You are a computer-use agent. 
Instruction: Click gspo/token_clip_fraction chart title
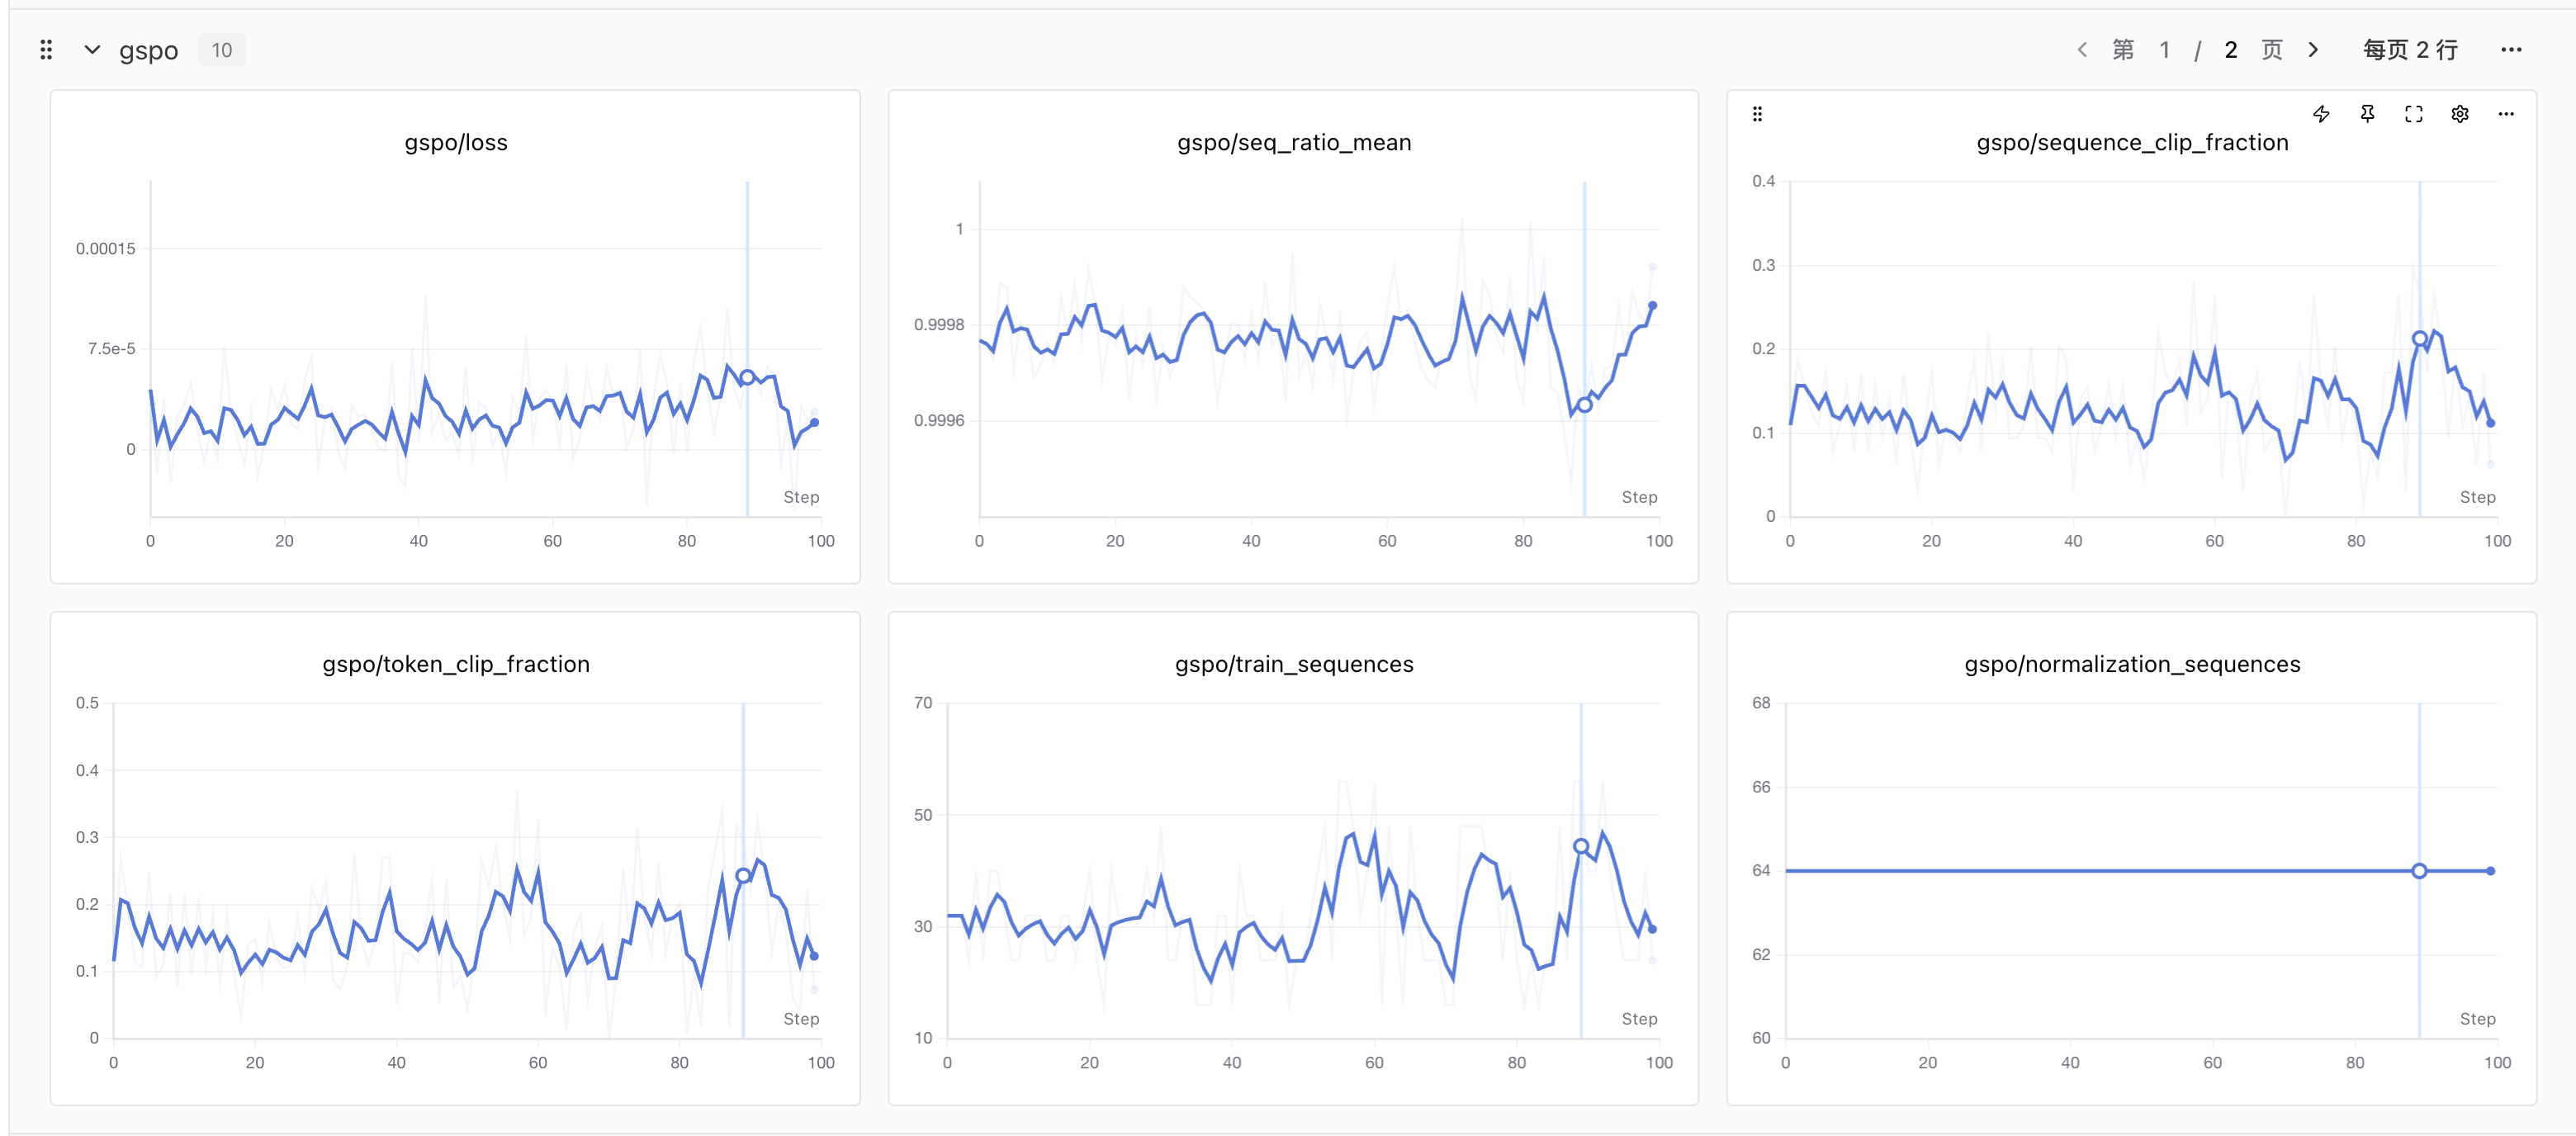[x=456, y=664]
